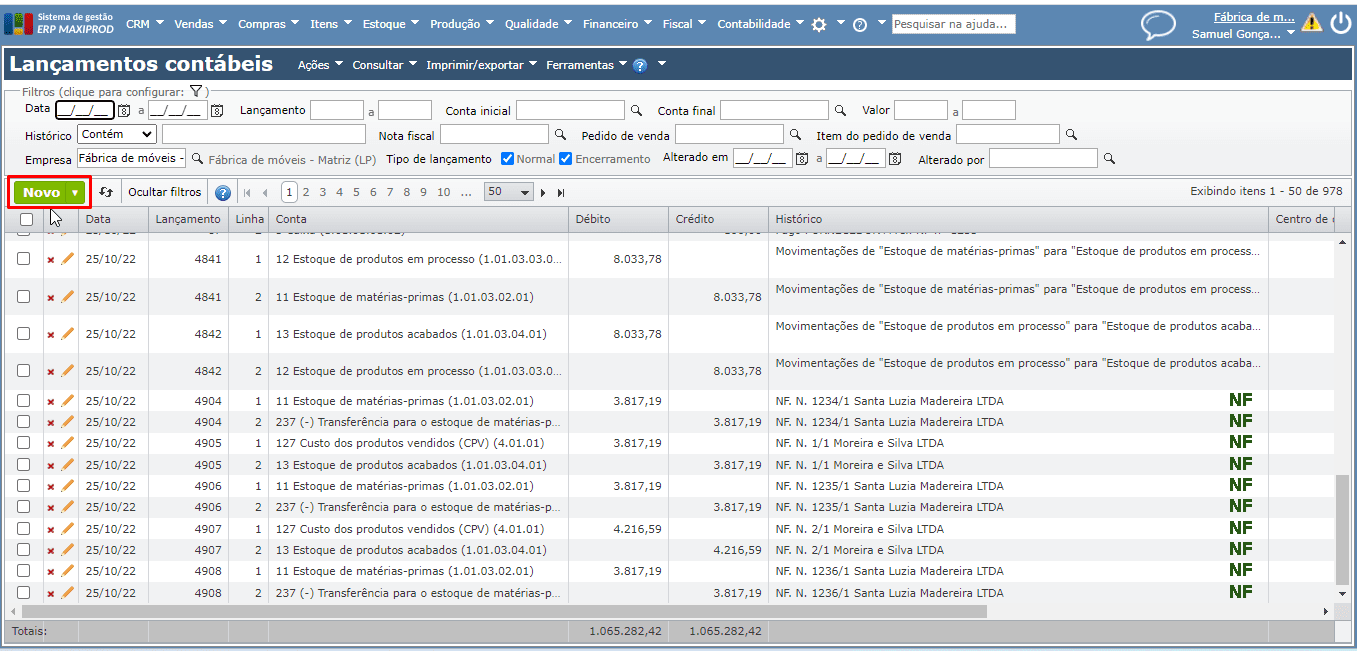Click the refresh icon beside Novo
The height and width of the screenshot is (651, 1357).
106,192
